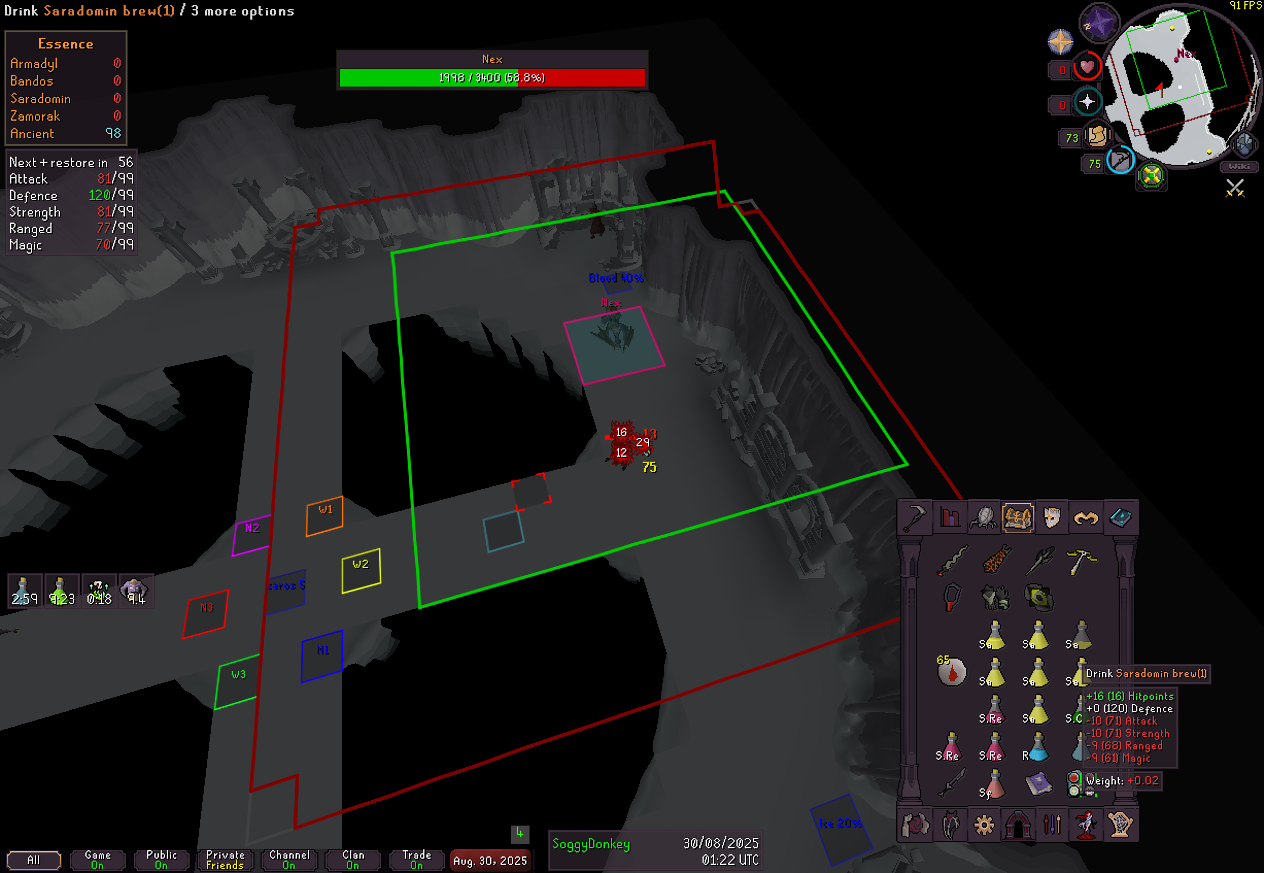Toggle the Trade chat filter
Viewport: 1264px width, 873px height.
(417, 860)
